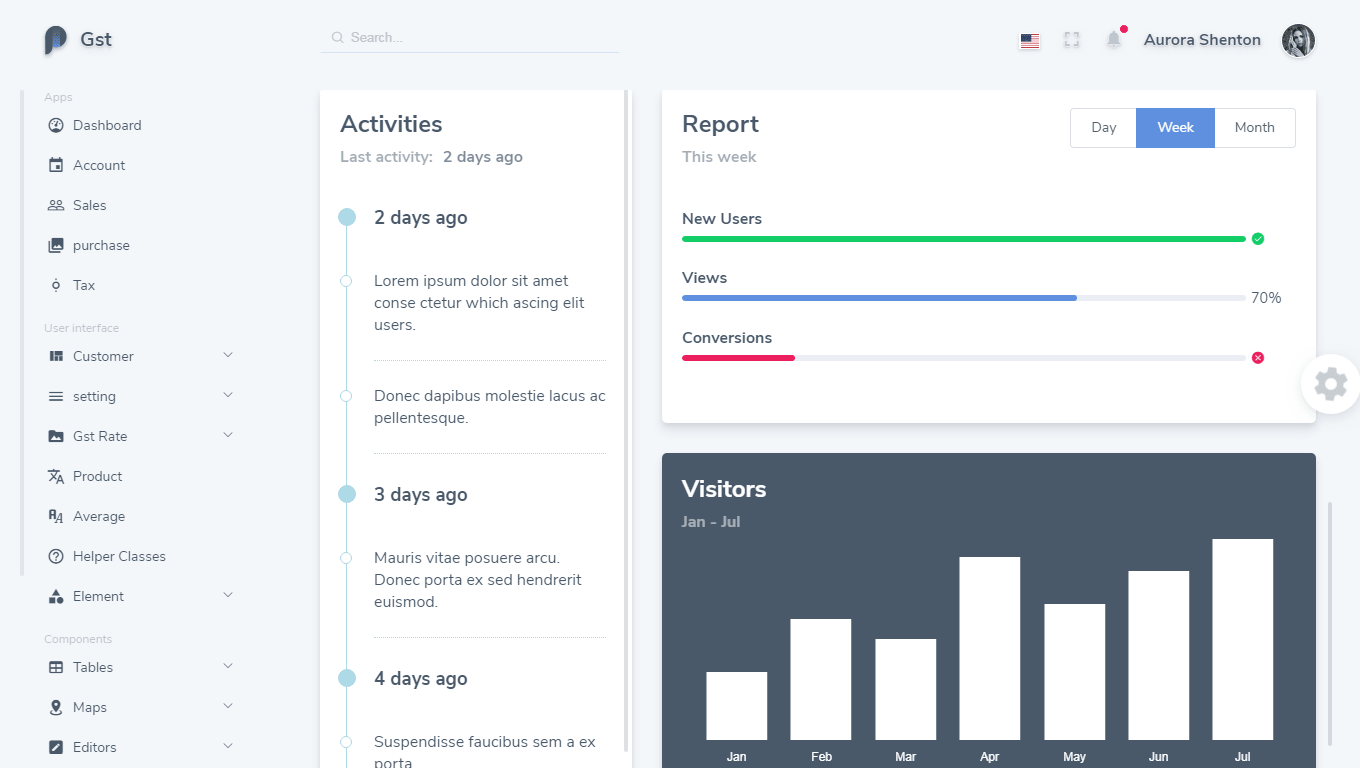Click the Customer sidebar icon
Screen dimensions: 1360x768
[x=56, y=356]
